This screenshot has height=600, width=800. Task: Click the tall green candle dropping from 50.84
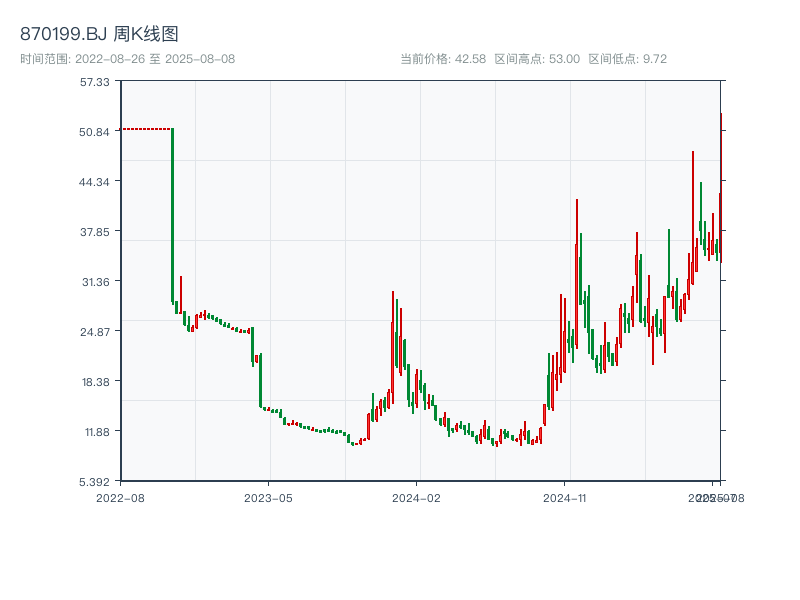pos(172,215)
